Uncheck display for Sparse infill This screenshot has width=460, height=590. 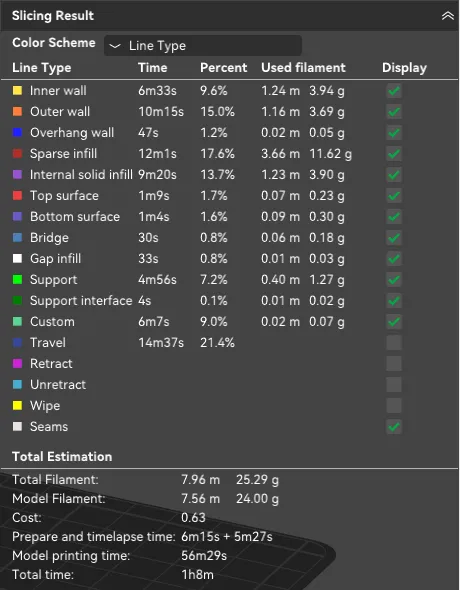click(x=394, y=154)
